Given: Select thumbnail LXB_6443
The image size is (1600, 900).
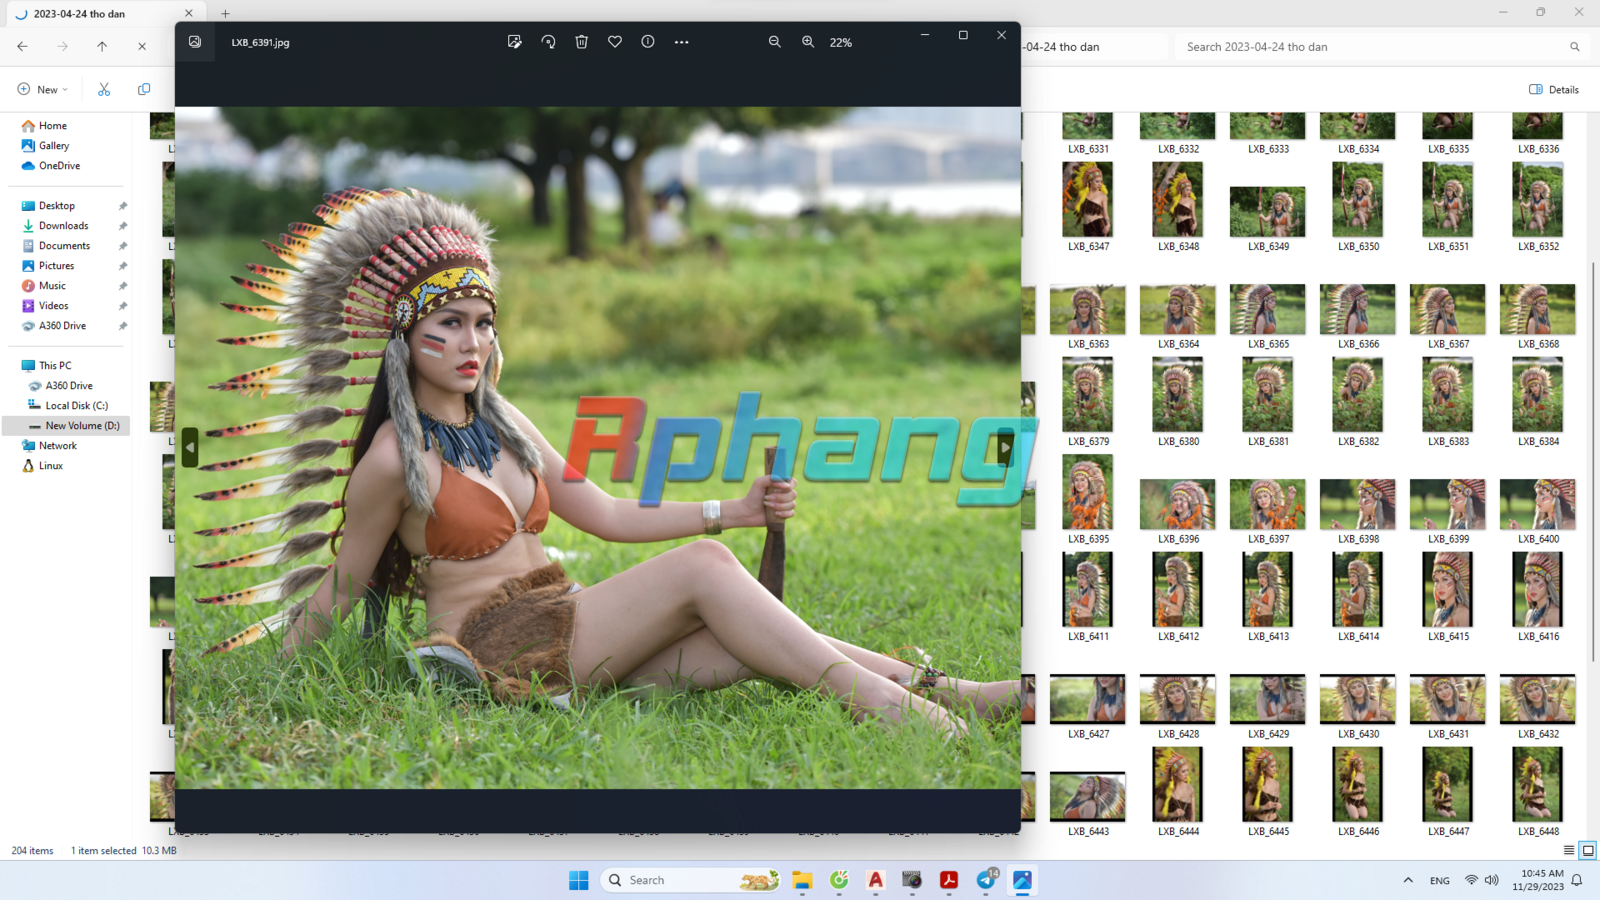Looking at the screenshot, I should (x=1088, y=796).
